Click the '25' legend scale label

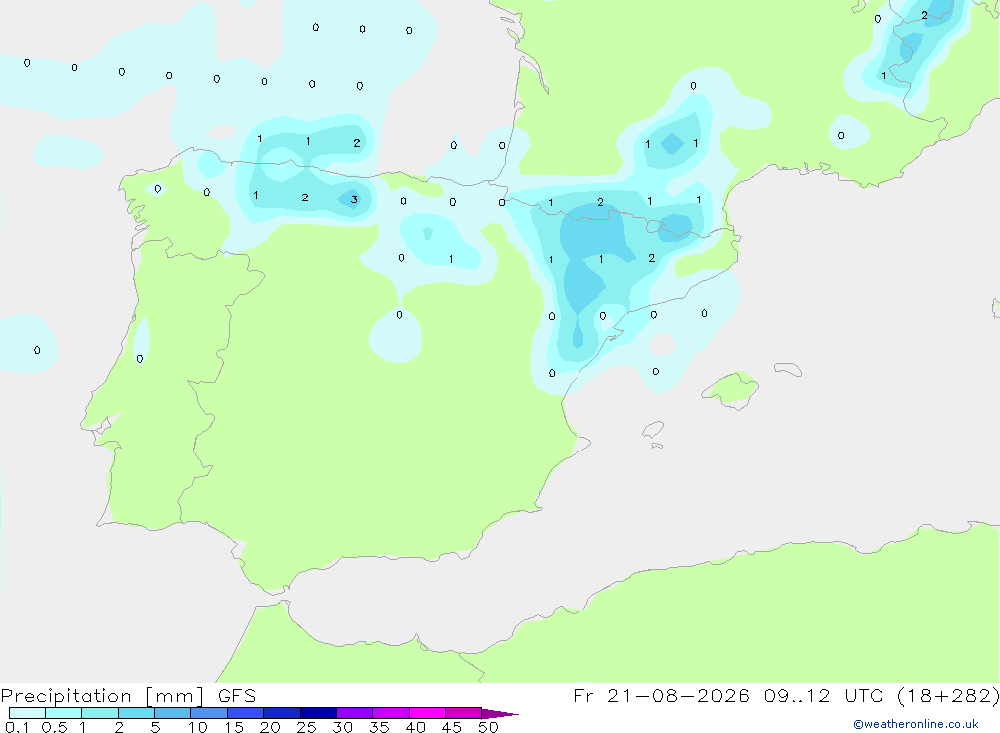click(x=307, y=727)
